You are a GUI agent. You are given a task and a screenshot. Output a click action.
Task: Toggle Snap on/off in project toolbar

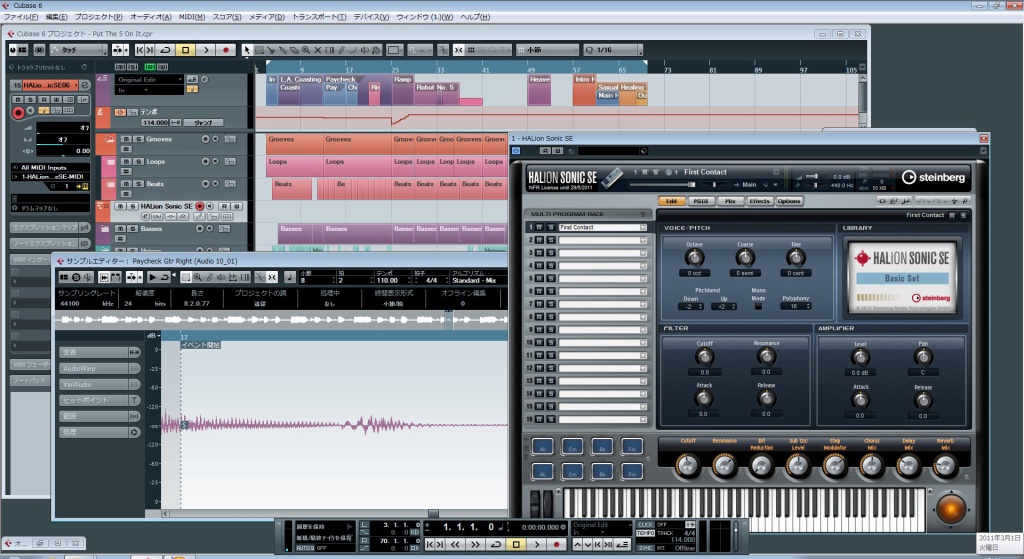(x=458, y=50)
